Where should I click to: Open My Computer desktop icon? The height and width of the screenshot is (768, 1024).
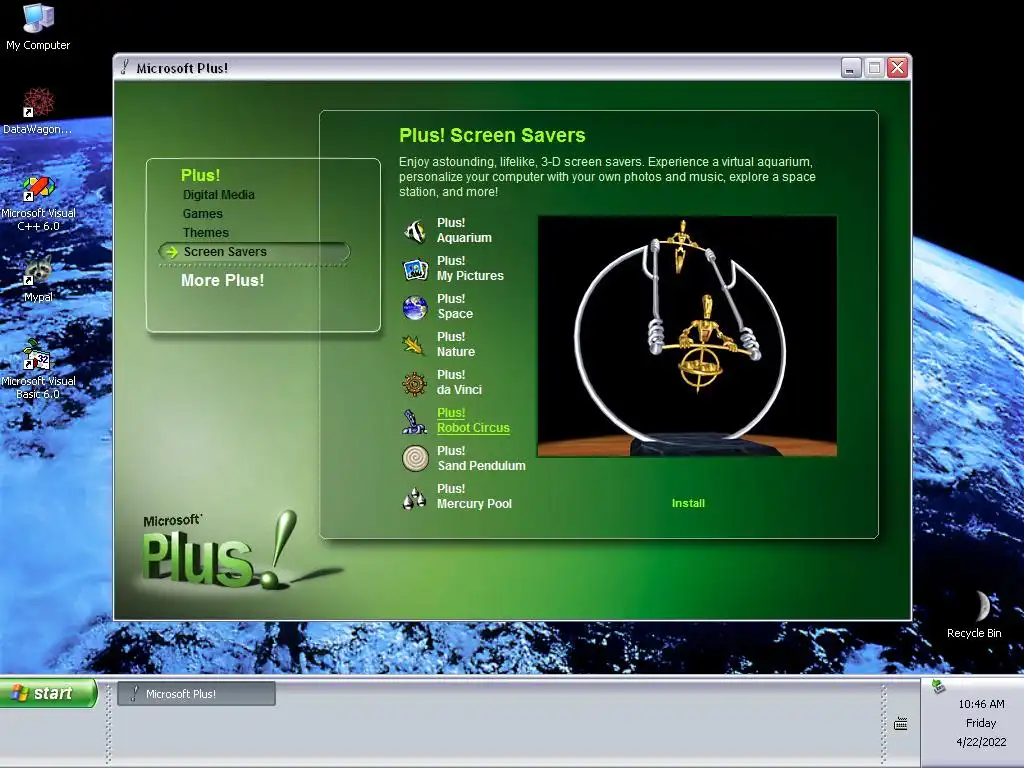point(38,27)
